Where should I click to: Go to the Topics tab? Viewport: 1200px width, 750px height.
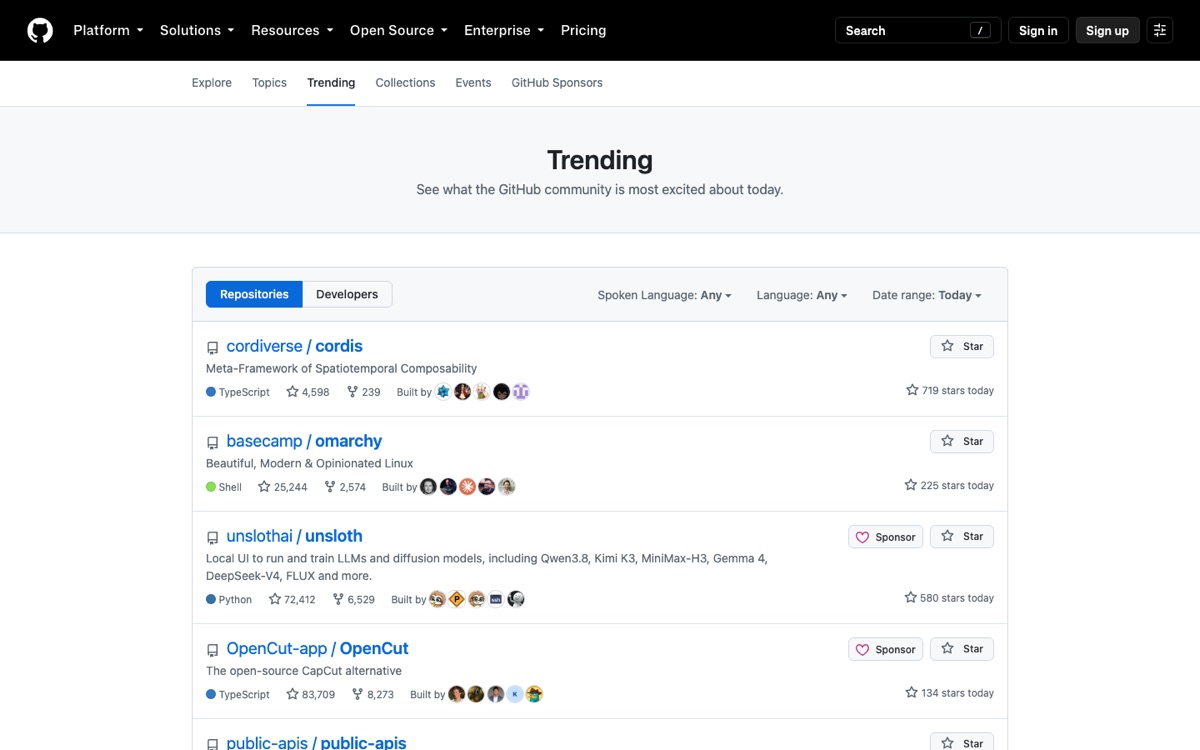pos(269,83)
